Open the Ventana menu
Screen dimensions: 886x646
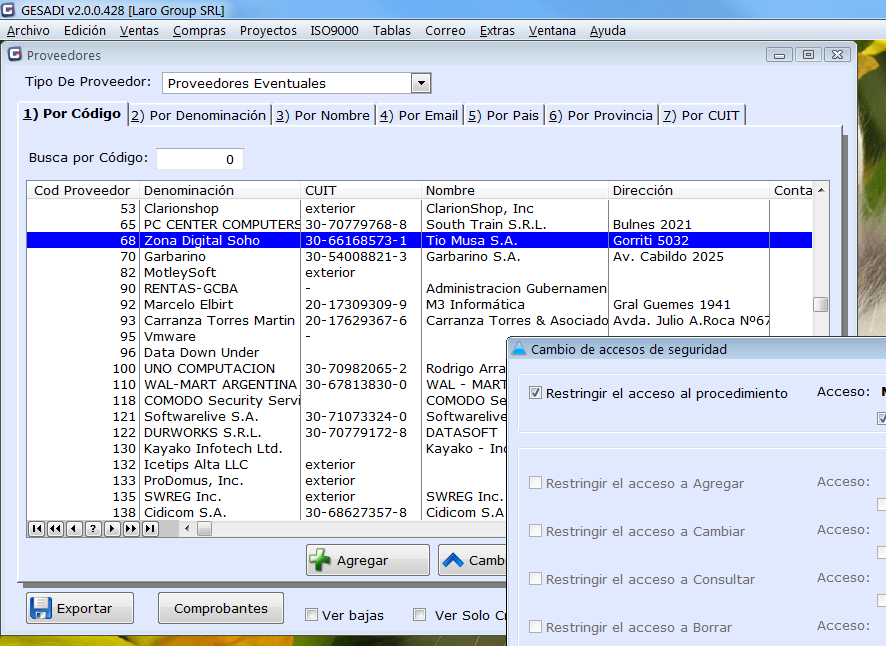pyautogui.click(x=551, y=30)
